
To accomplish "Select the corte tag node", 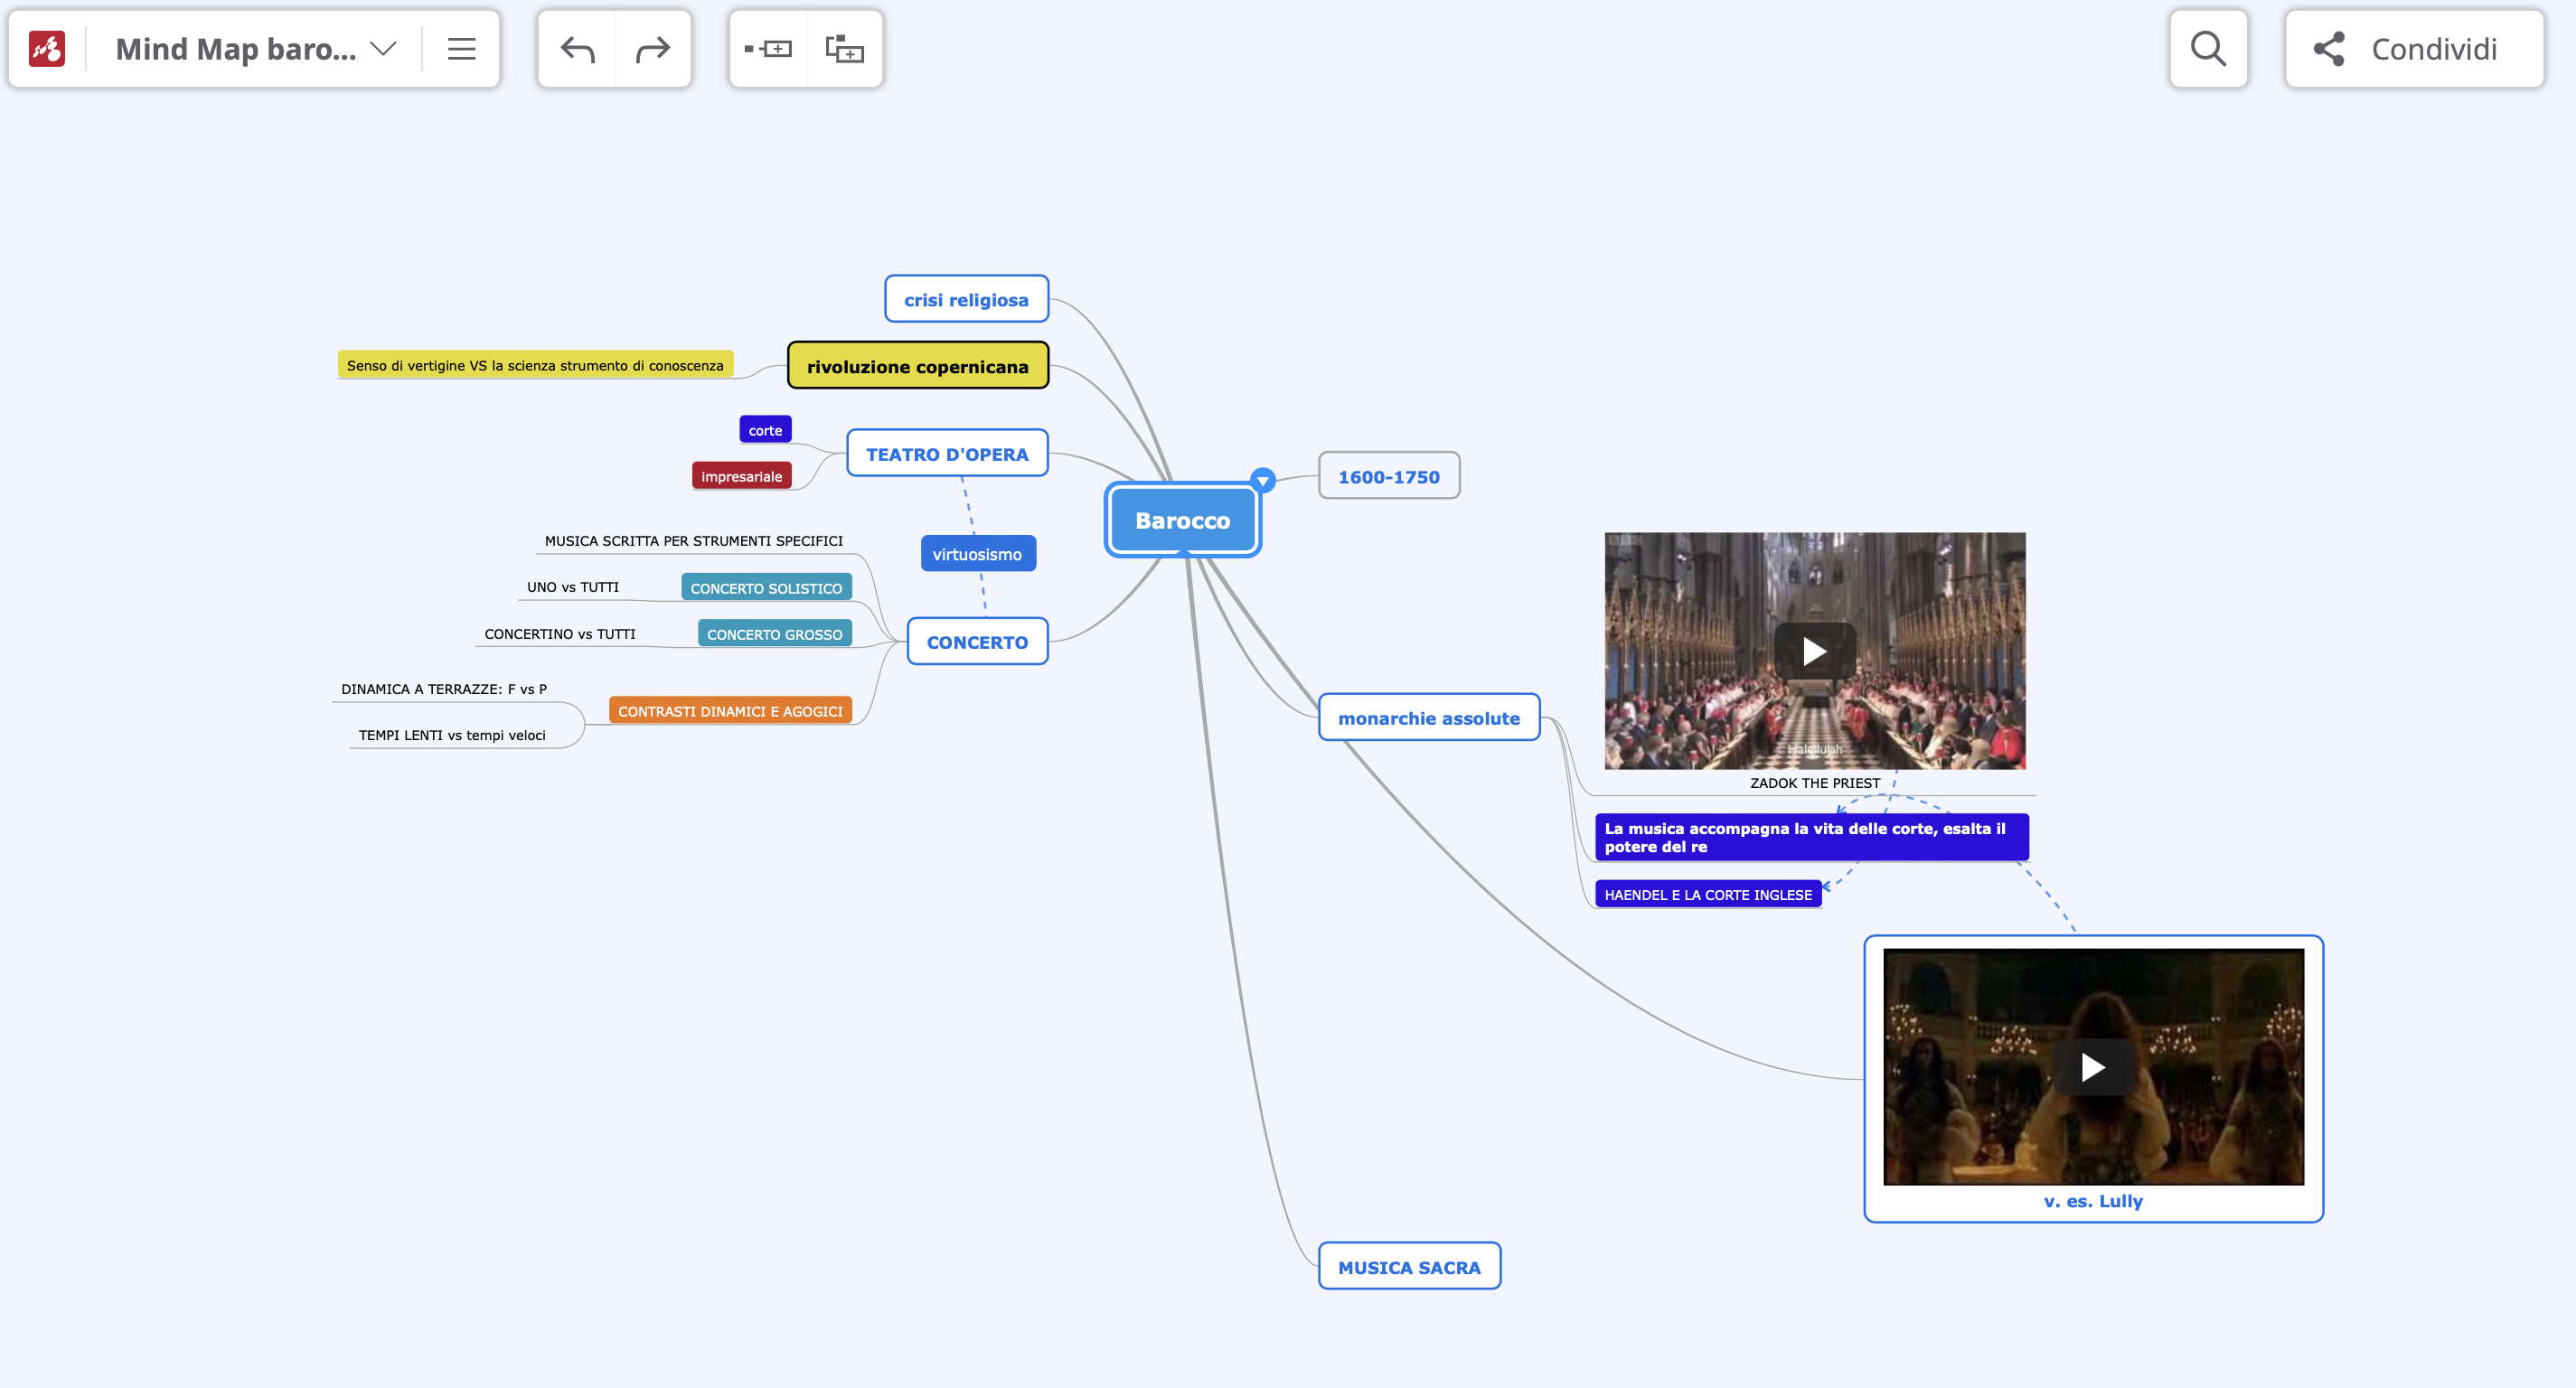I will [x=765, y=430].
